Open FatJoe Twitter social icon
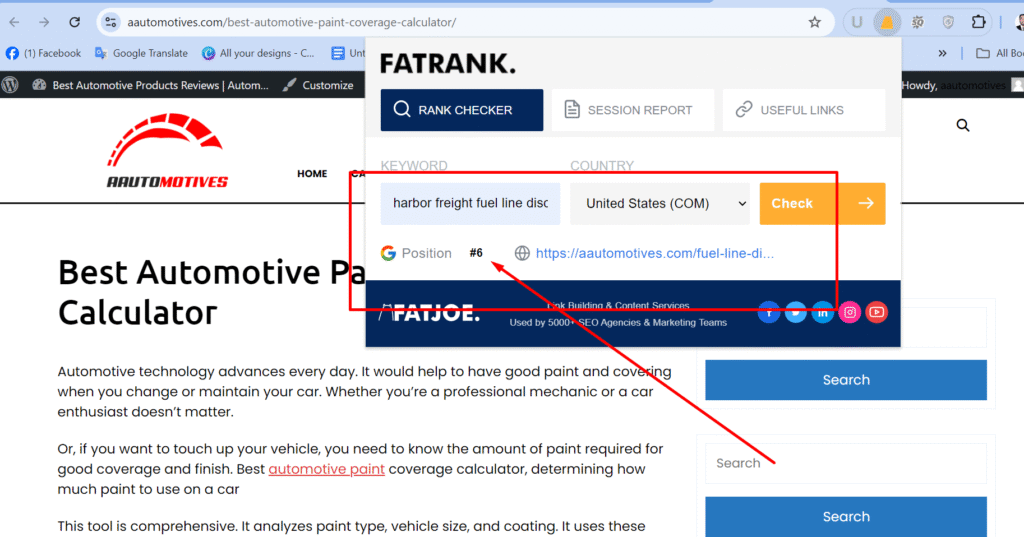Screen dimensions: 1024x537 (x=795, y=312)
